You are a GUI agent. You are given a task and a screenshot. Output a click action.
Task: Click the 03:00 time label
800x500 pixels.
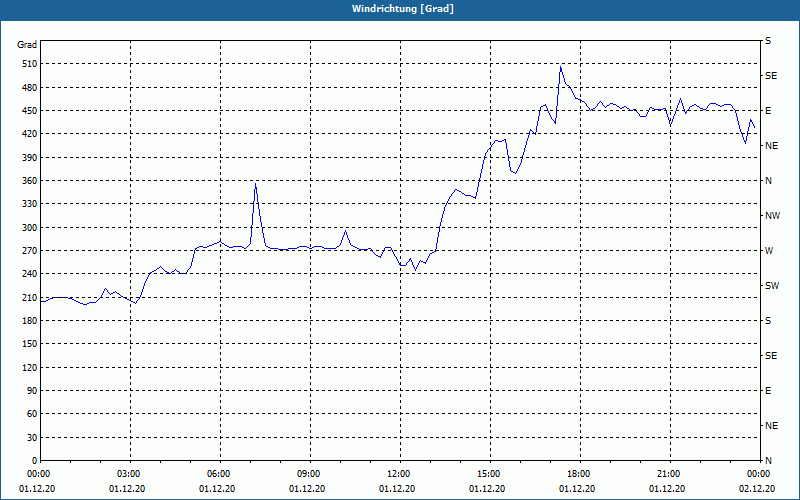[x=131, y=474]
